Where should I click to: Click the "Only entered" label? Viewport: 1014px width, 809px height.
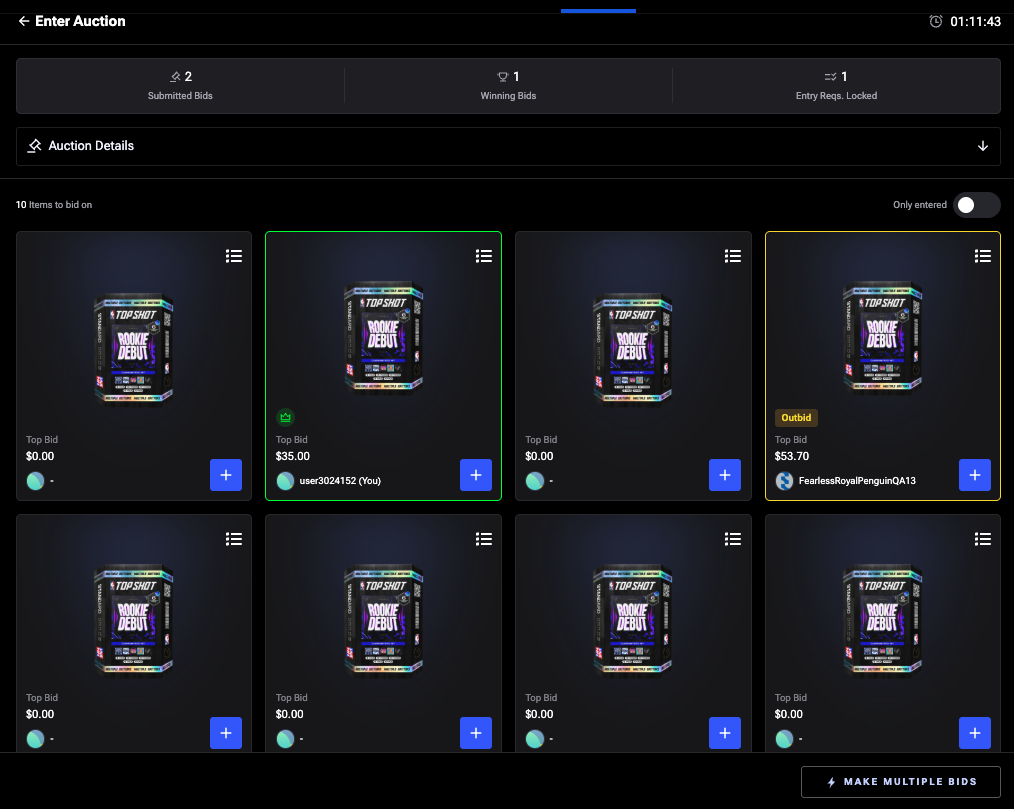[920, 205]
